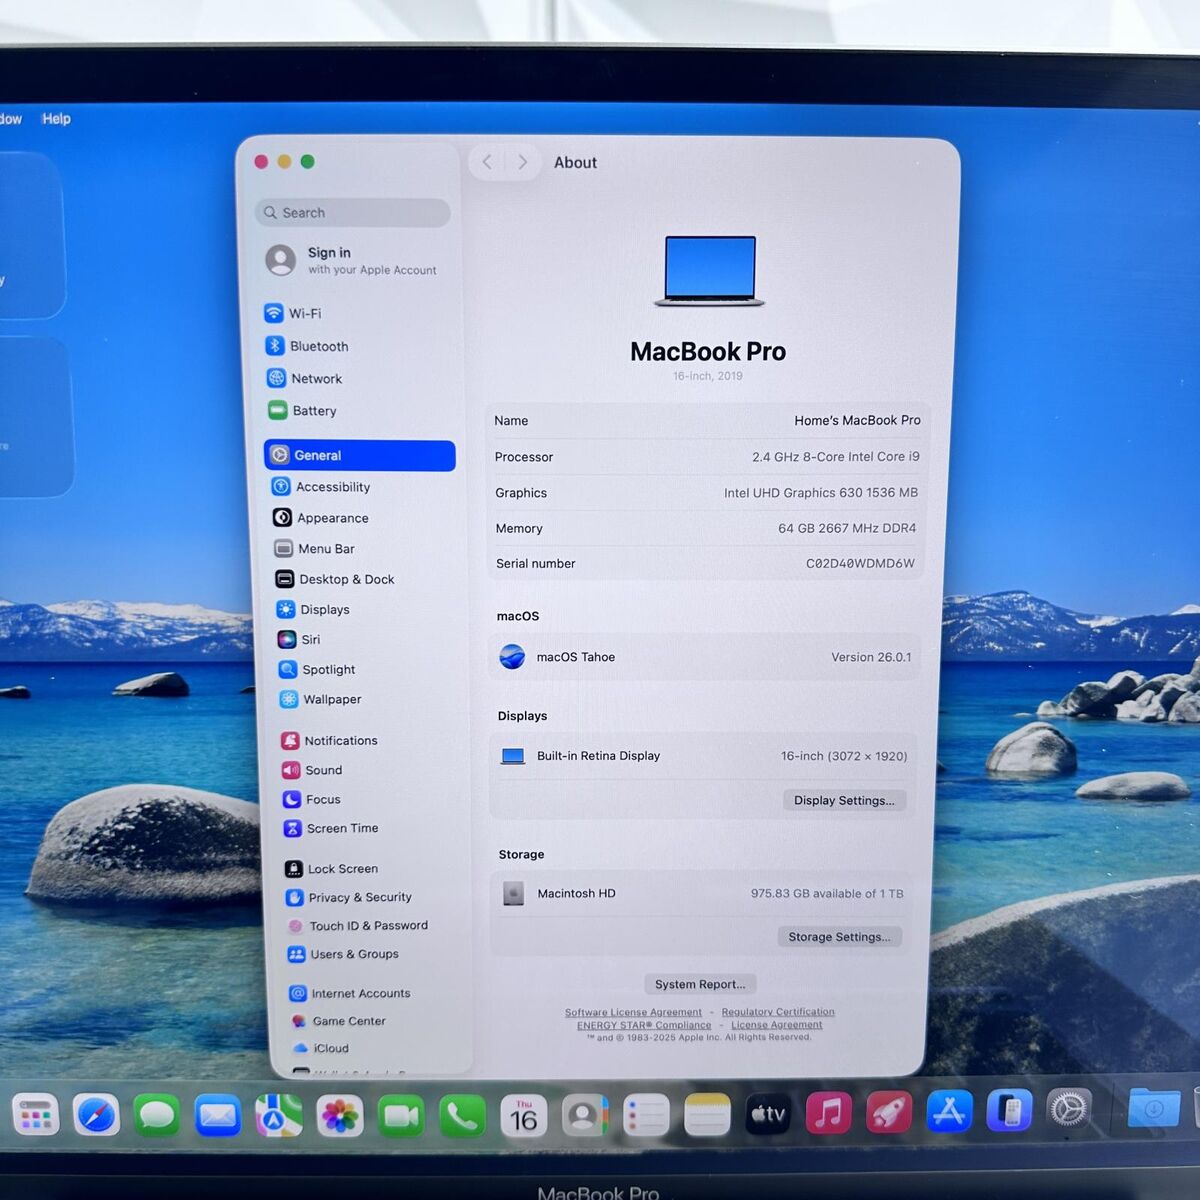Click the Display Settings button
Image resolution: width=1200 pixels, height=1200 pixels.
(x=844, y=800)
